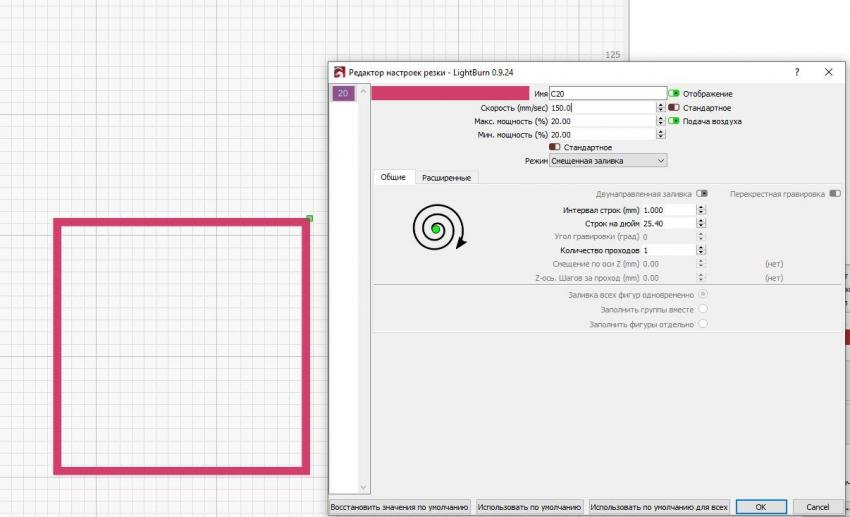The width and height of the screenshot is (850, 517).
Task: Switch to the Общие tab
Action: click(x=393, y=177)
